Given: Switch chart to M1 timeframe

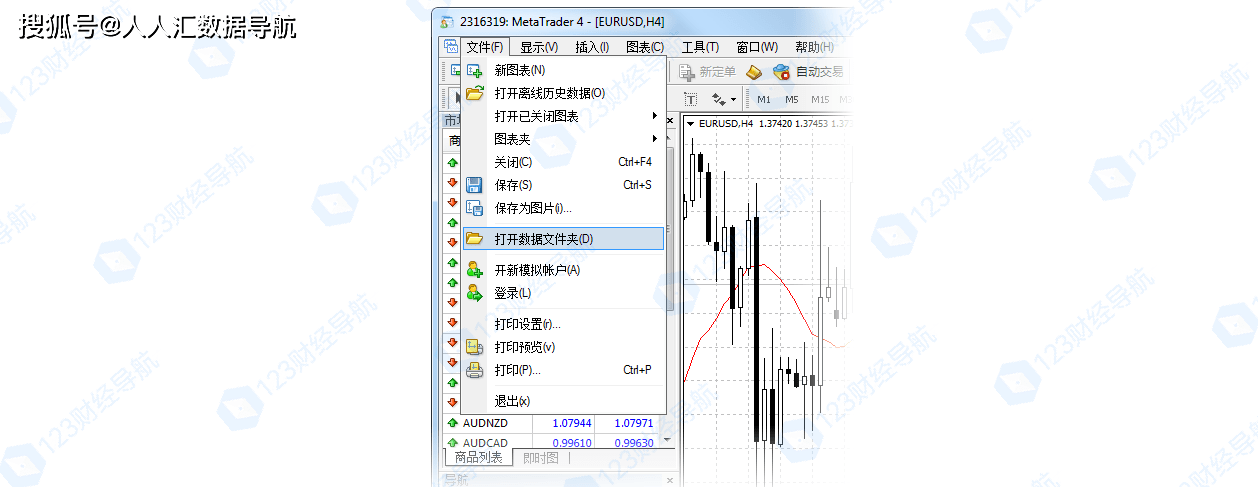Looking at the screenshot, I should pos(764,100).
